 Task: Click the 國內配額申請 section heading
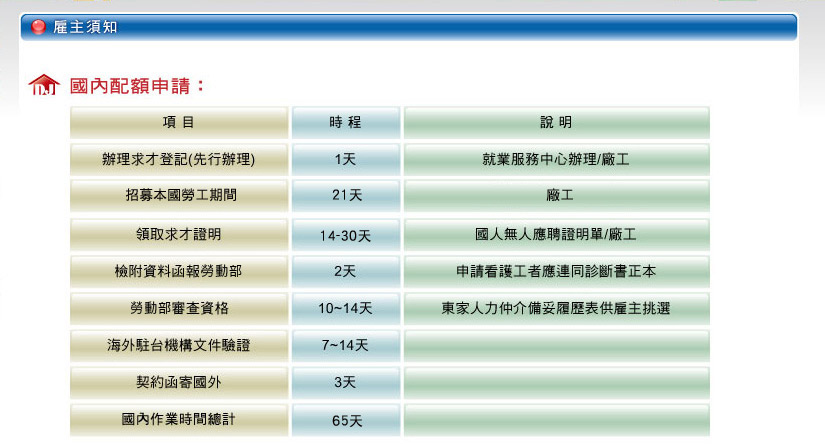coord(137,86)
